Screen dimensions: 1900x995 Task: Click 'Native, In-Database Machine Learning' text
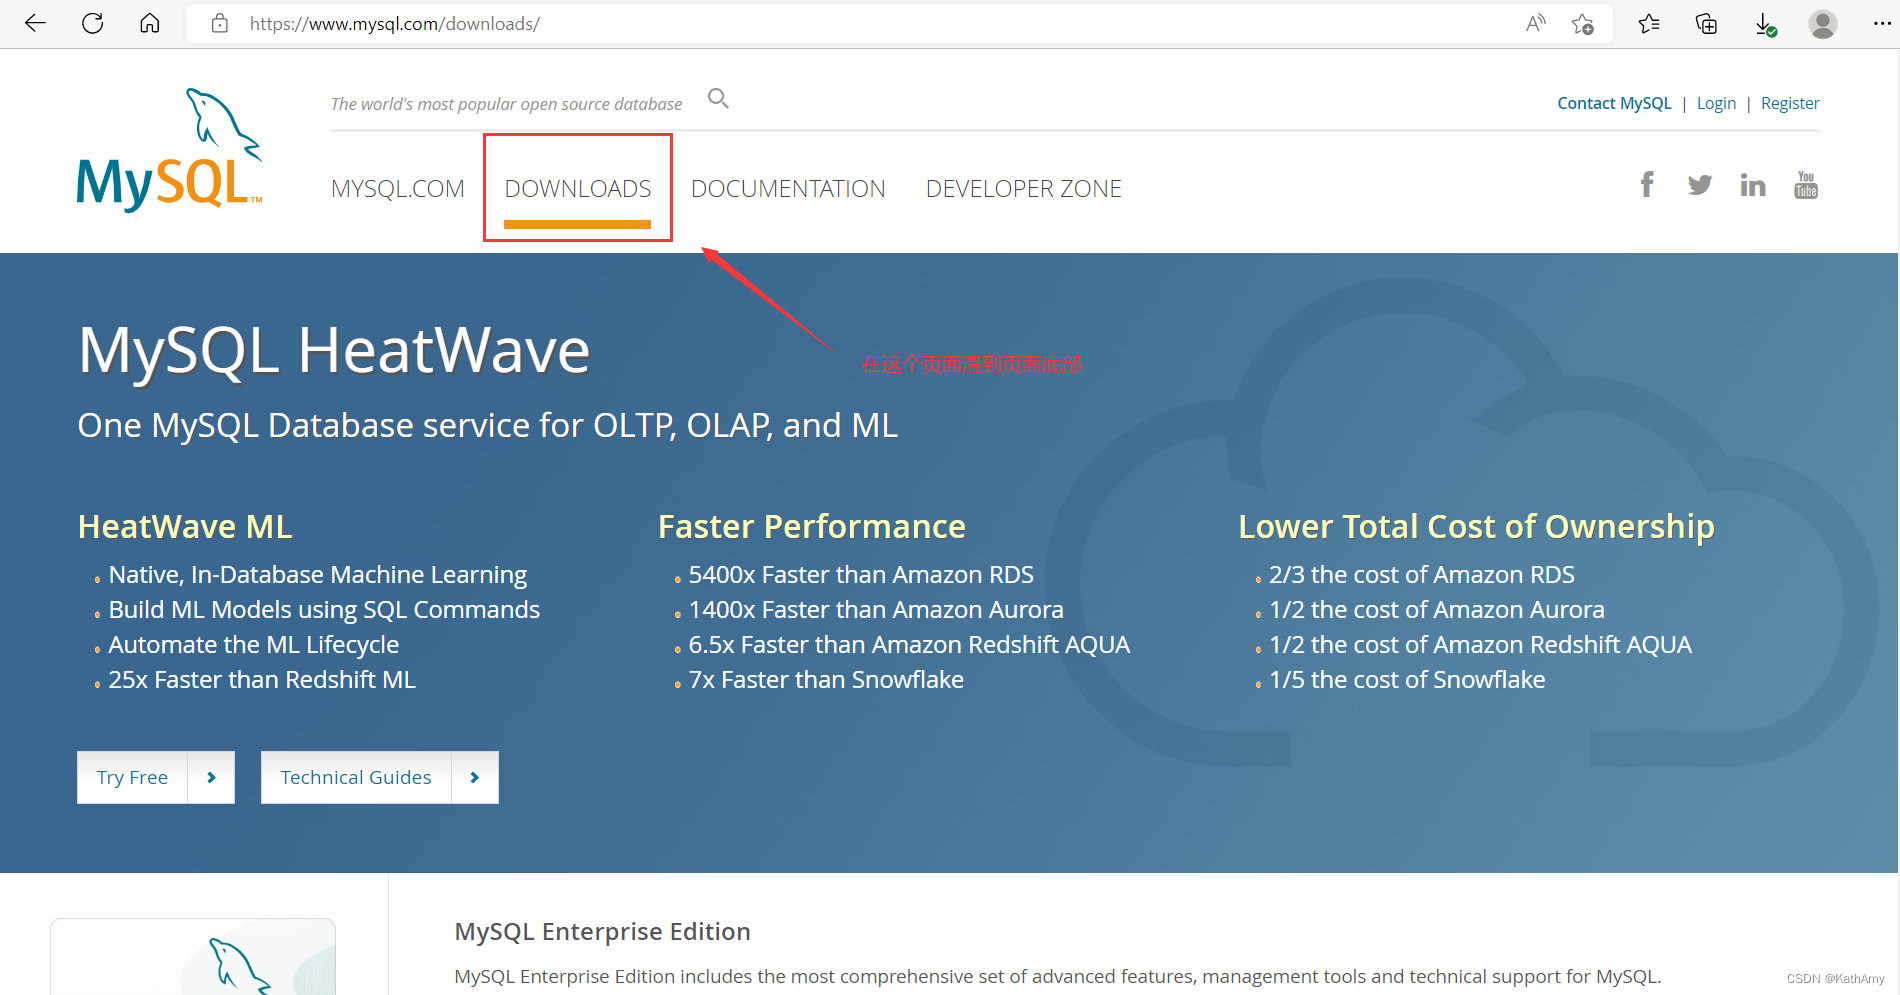tap(318, 575)
